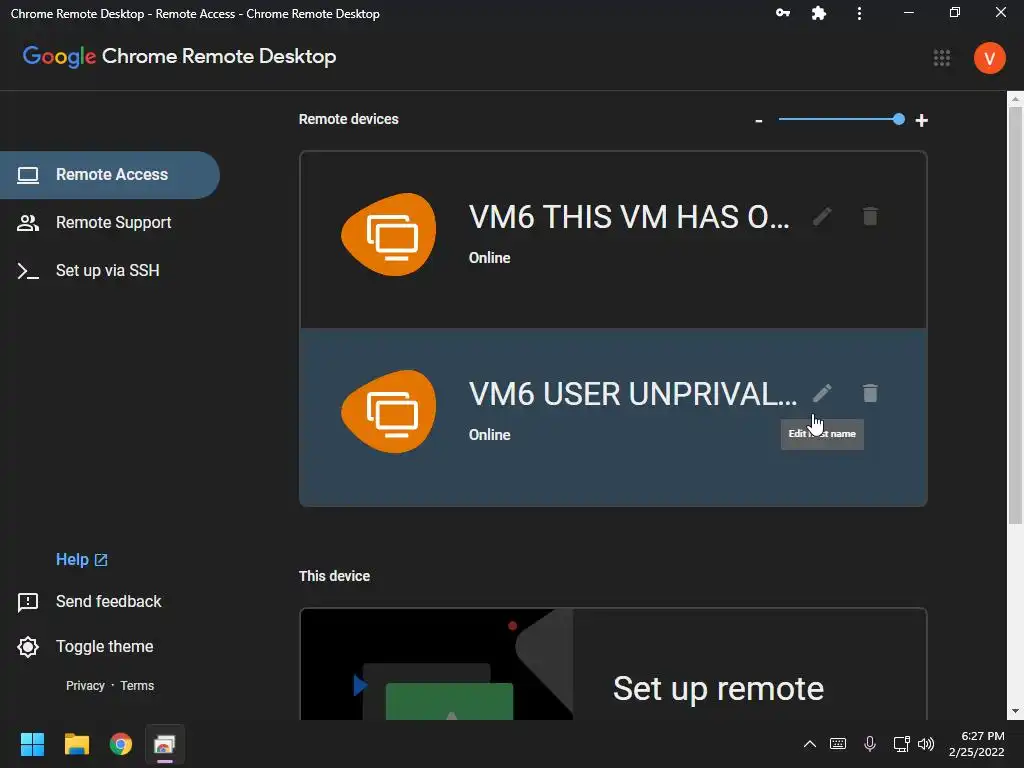Decrease device size with the minus button

click(758, 121)
